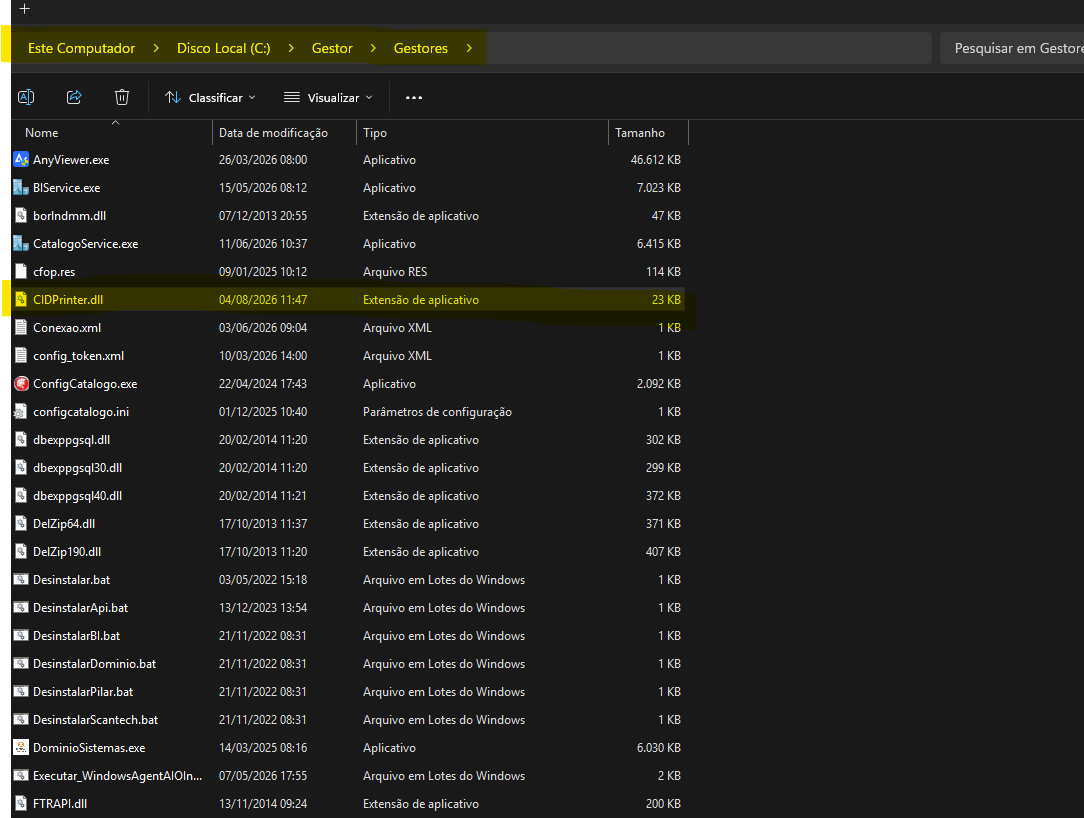Screen dimensions: 1084x818
Task: Expand chevron after Gestor breadcrumb
Action: [x=373, y=48]
